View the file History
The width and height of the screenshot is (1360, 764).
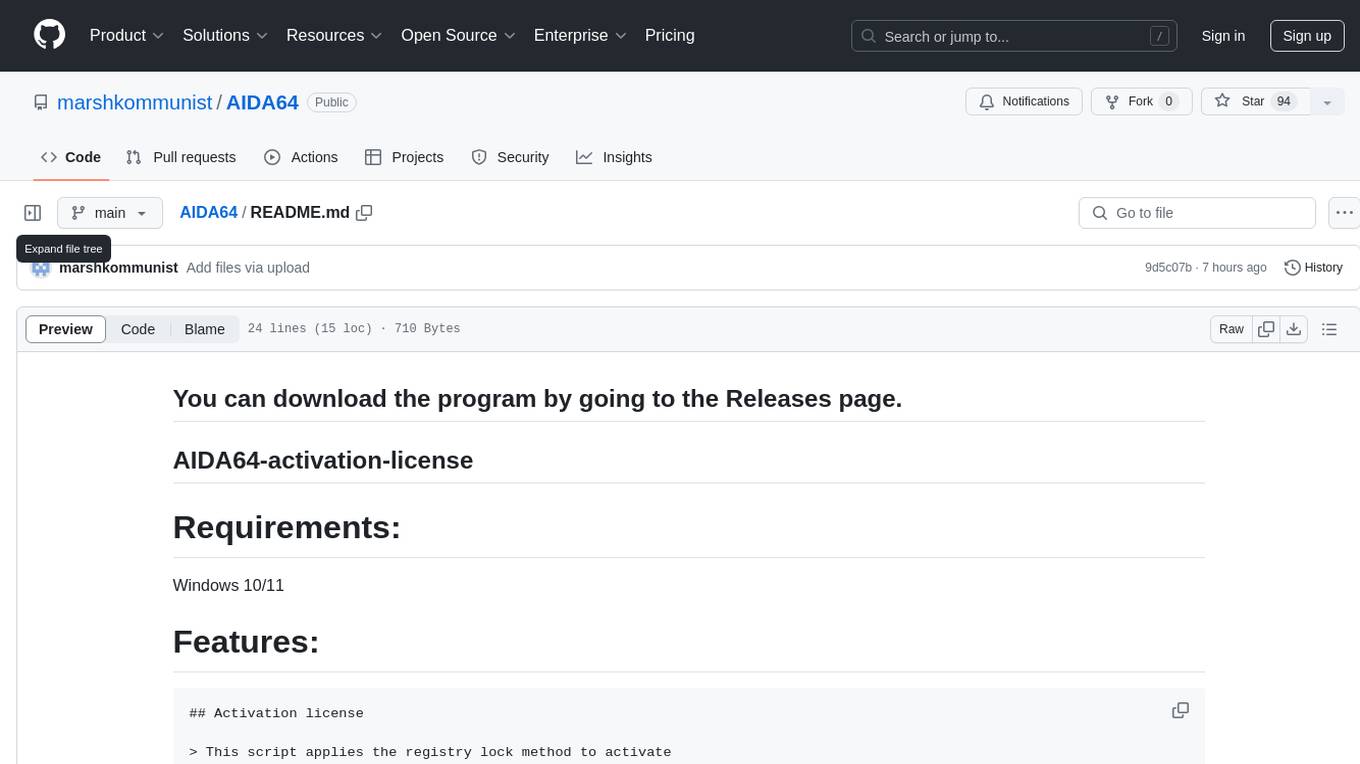(x=1313, y=267)
